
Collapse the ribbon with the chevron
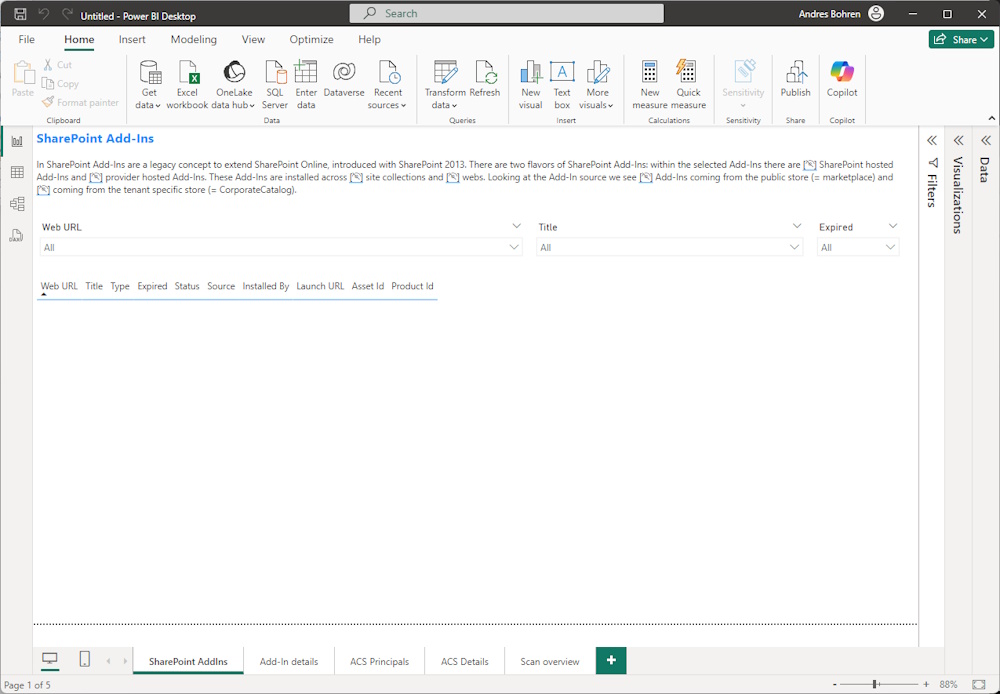(991, 119)
